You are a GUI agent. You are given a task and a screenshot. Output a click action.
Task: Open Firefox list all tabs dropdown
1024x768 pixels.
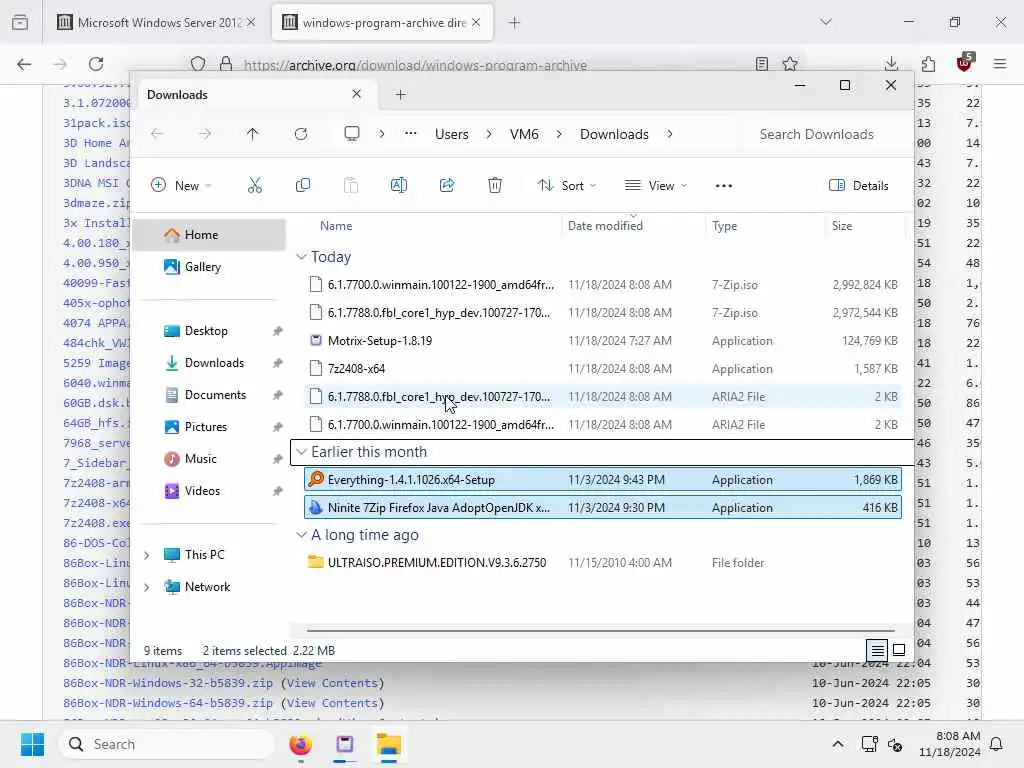[826, 22]
